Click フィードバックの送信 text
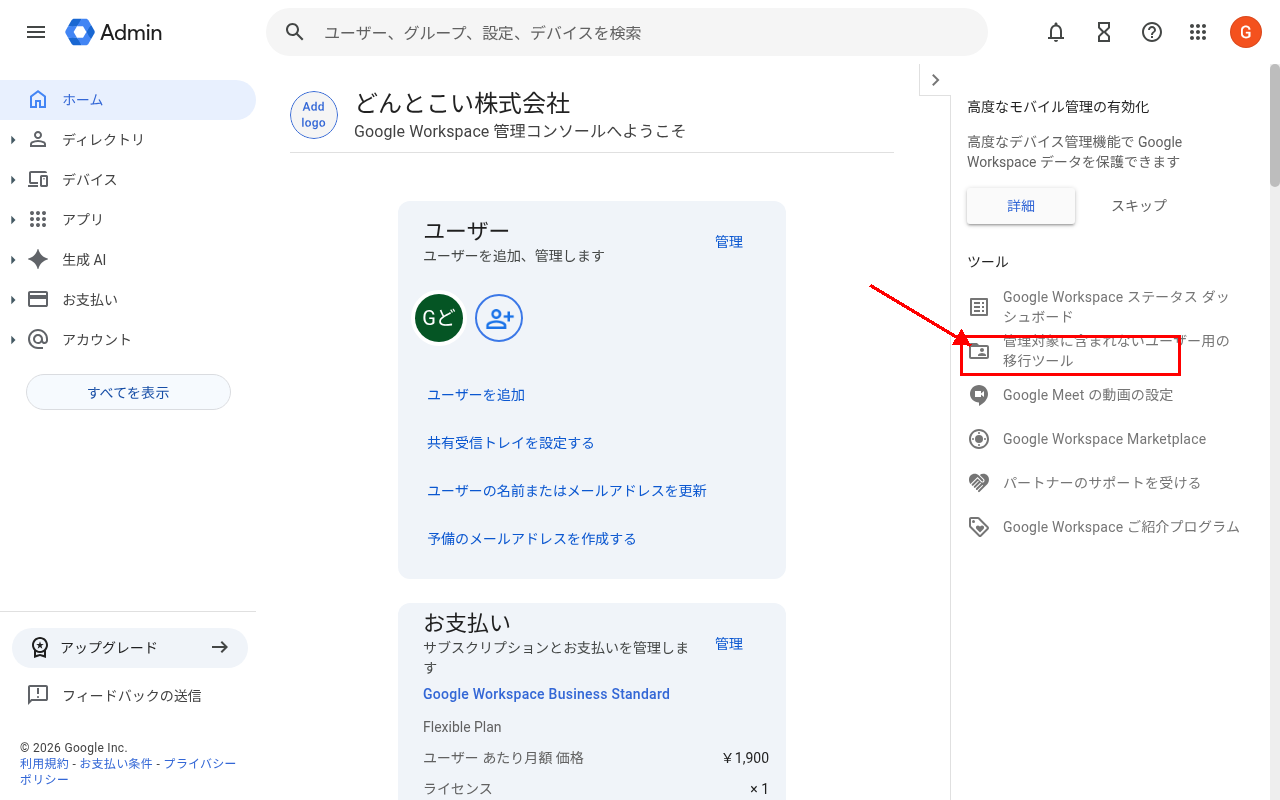Image resolution: width=1280 pixels, height=800 pixels. tap(132, 696)
